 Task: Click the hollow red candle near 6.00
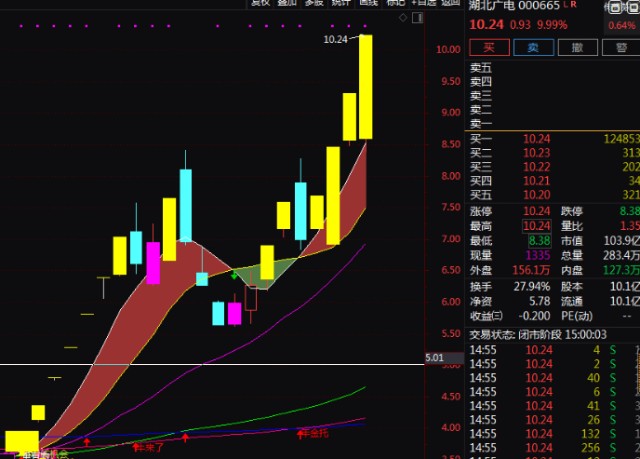click(x=251, y=298)
